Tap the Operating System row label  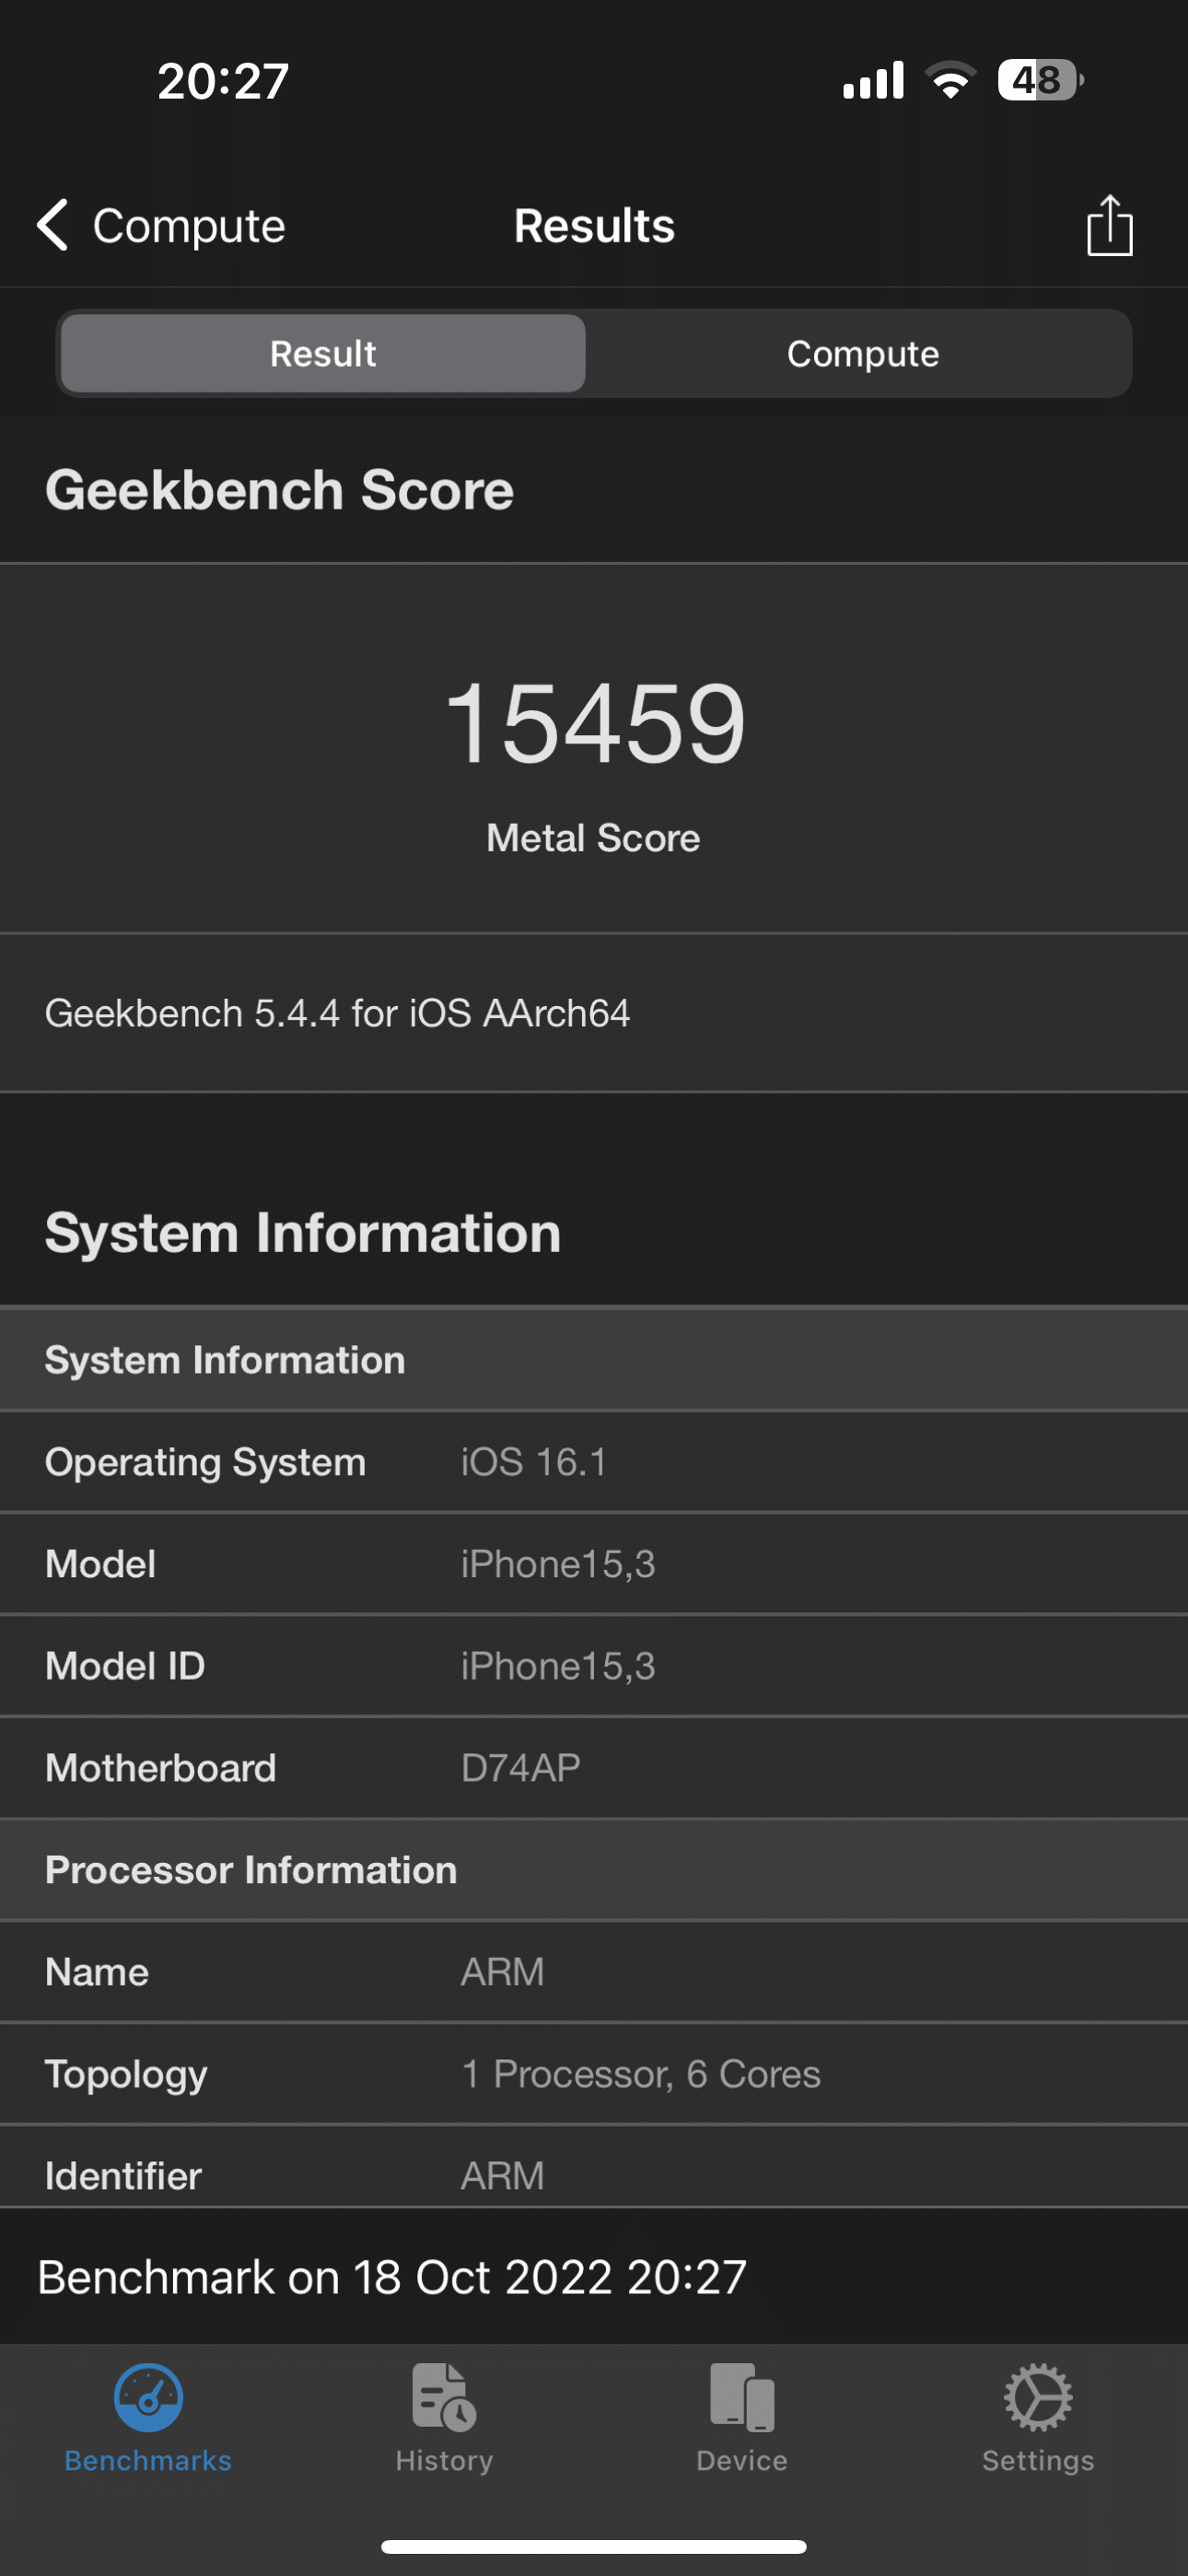pos(205,1462)
